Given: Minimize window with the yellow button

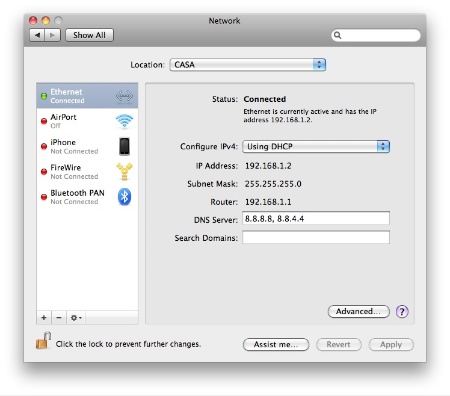Looking at the screenshot, I should (x=46, y=21).
